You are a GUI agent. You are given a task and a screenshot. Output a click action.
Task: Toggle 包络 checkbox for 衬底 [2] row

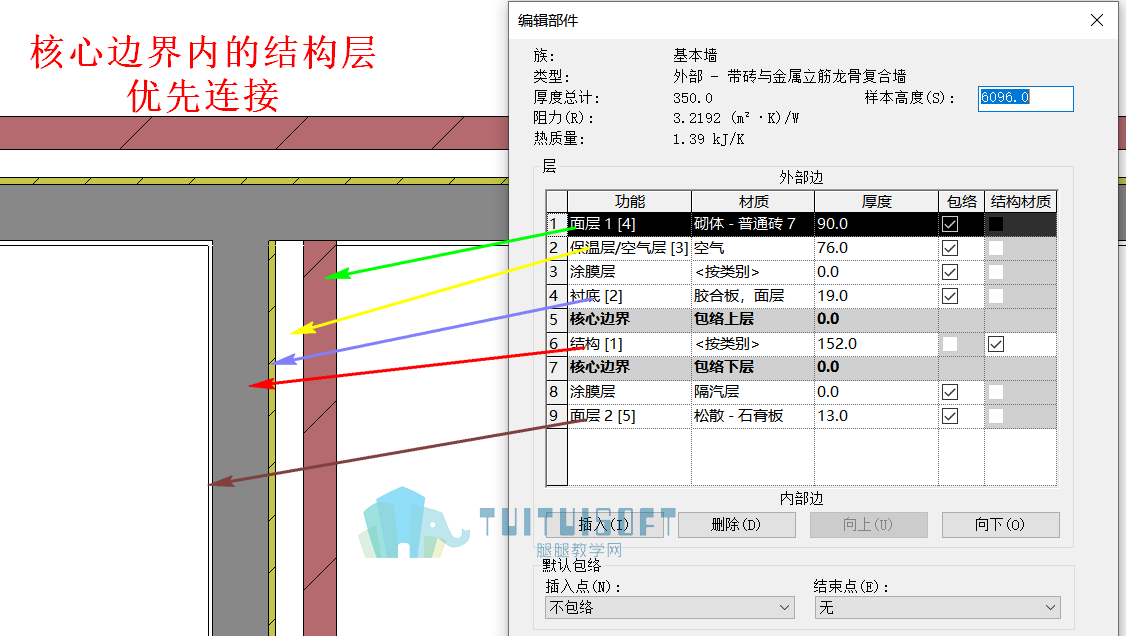950,296
